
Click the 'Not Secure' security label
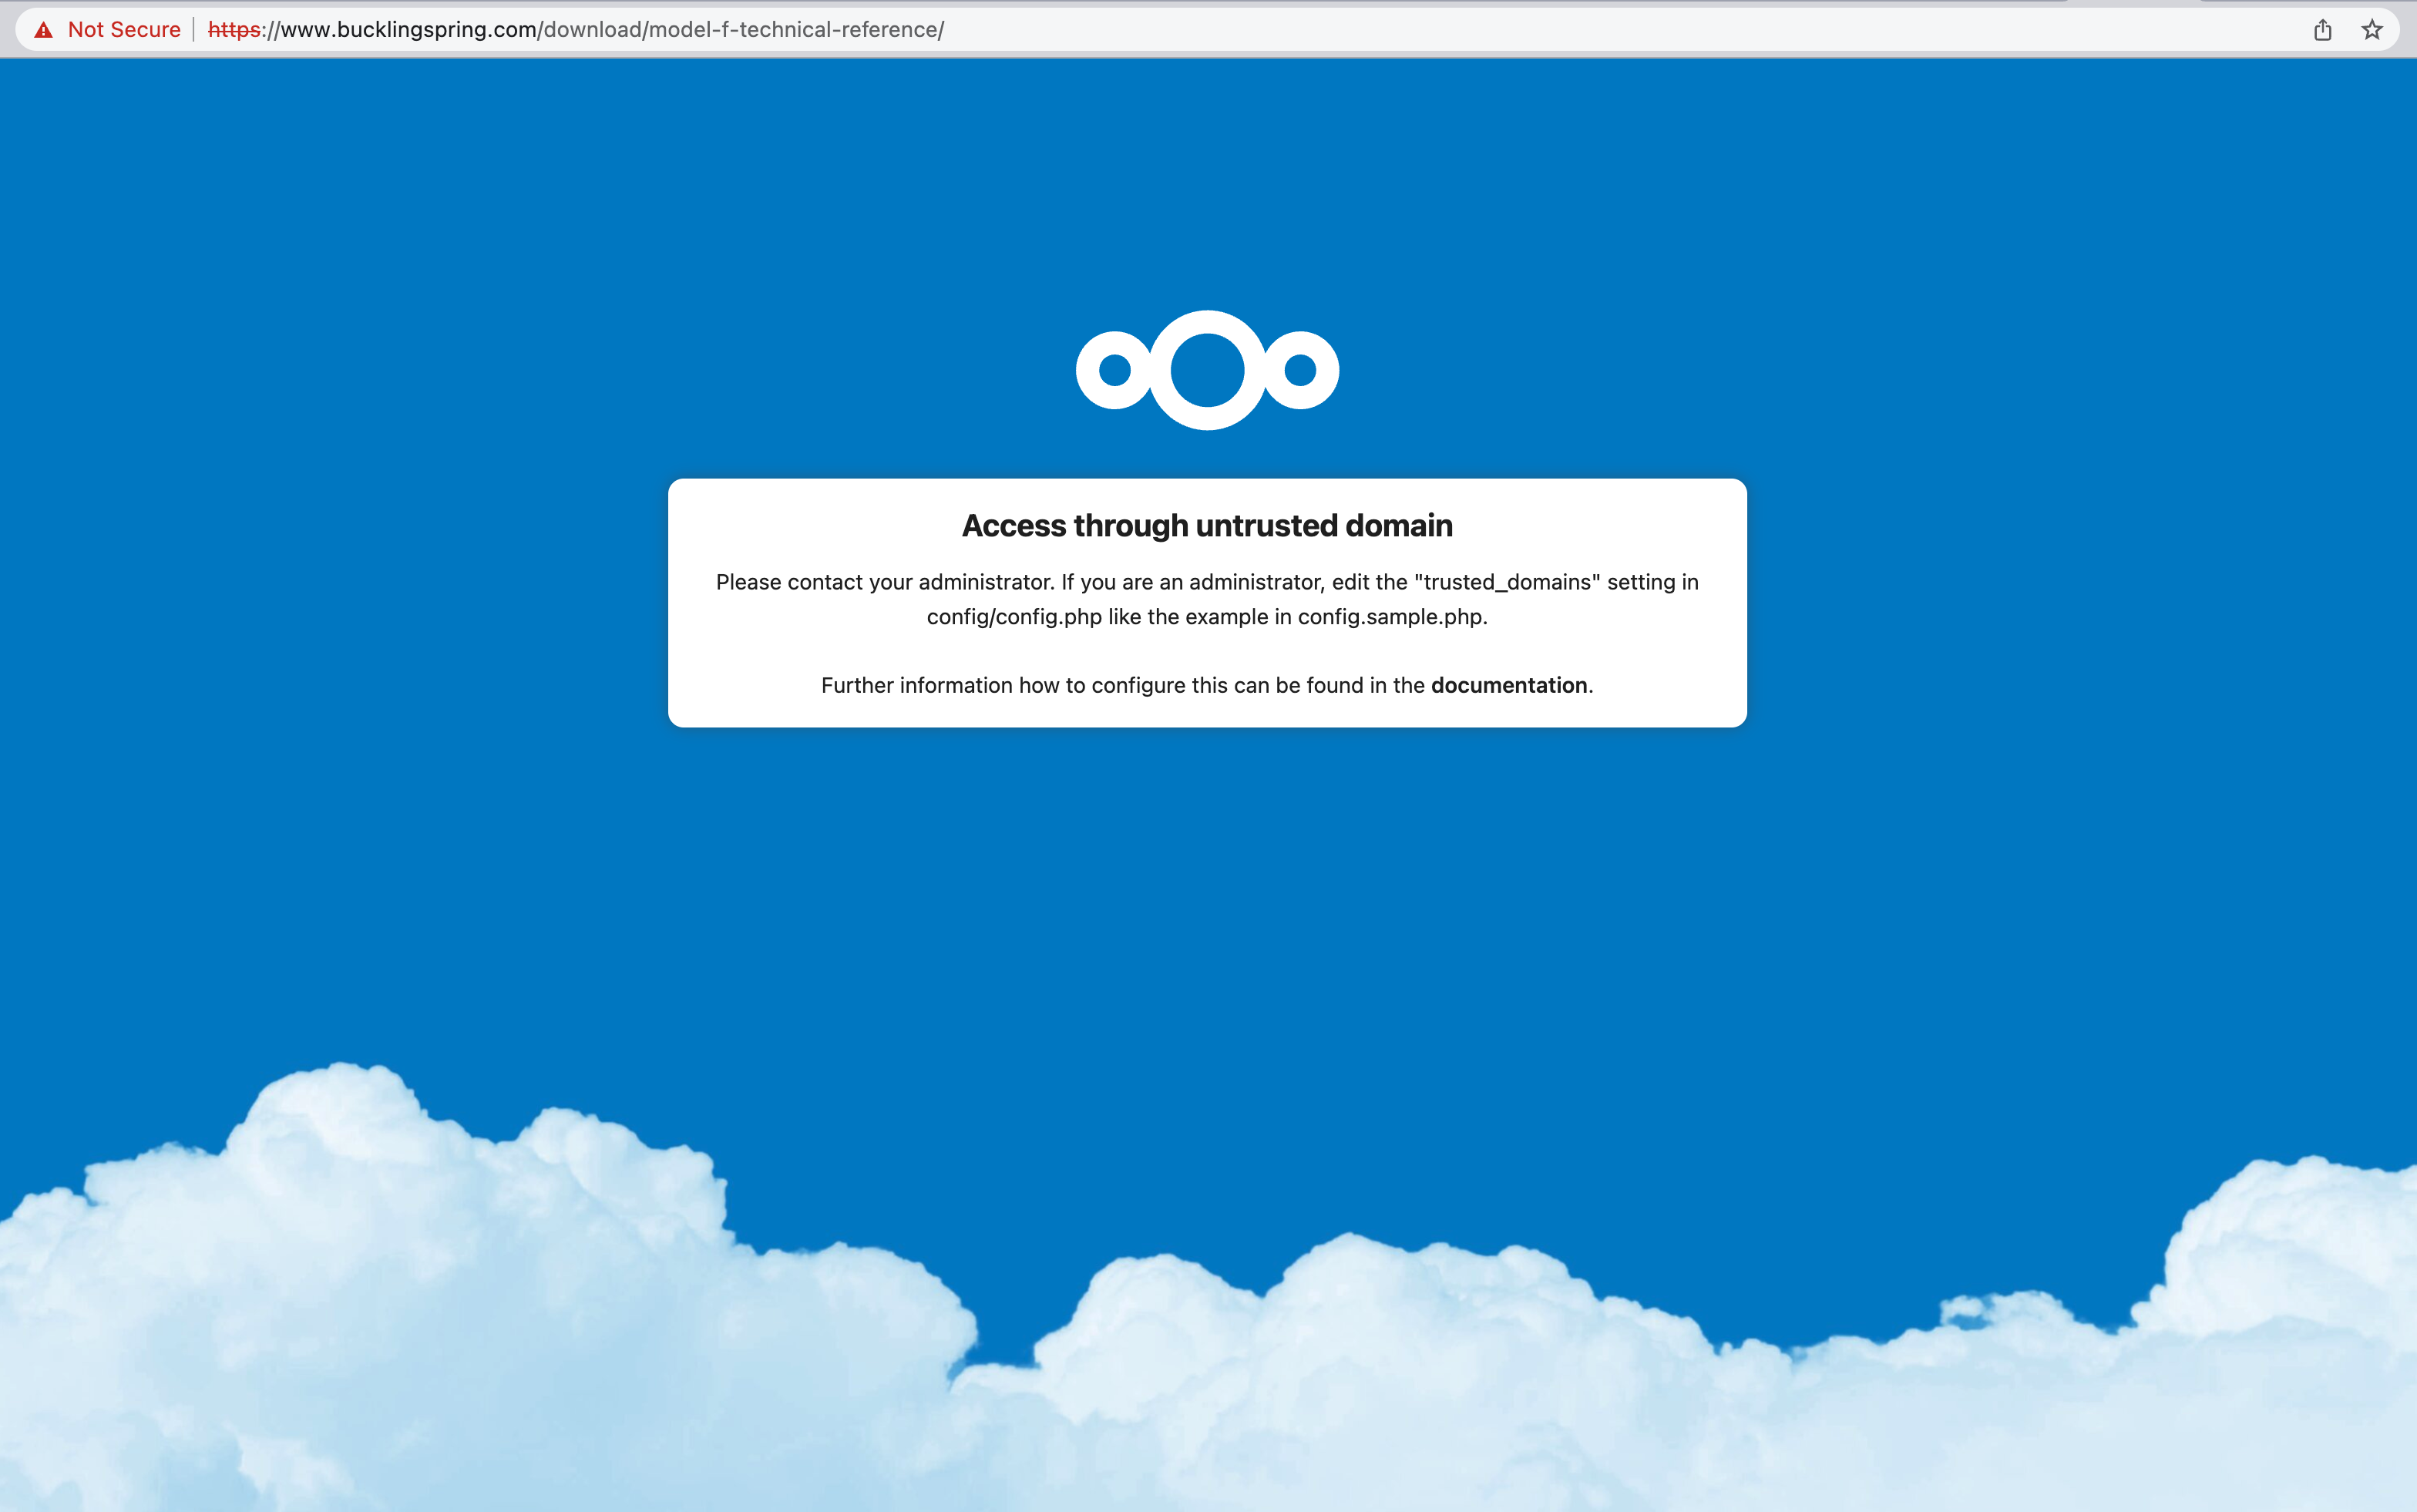point(124,30)
